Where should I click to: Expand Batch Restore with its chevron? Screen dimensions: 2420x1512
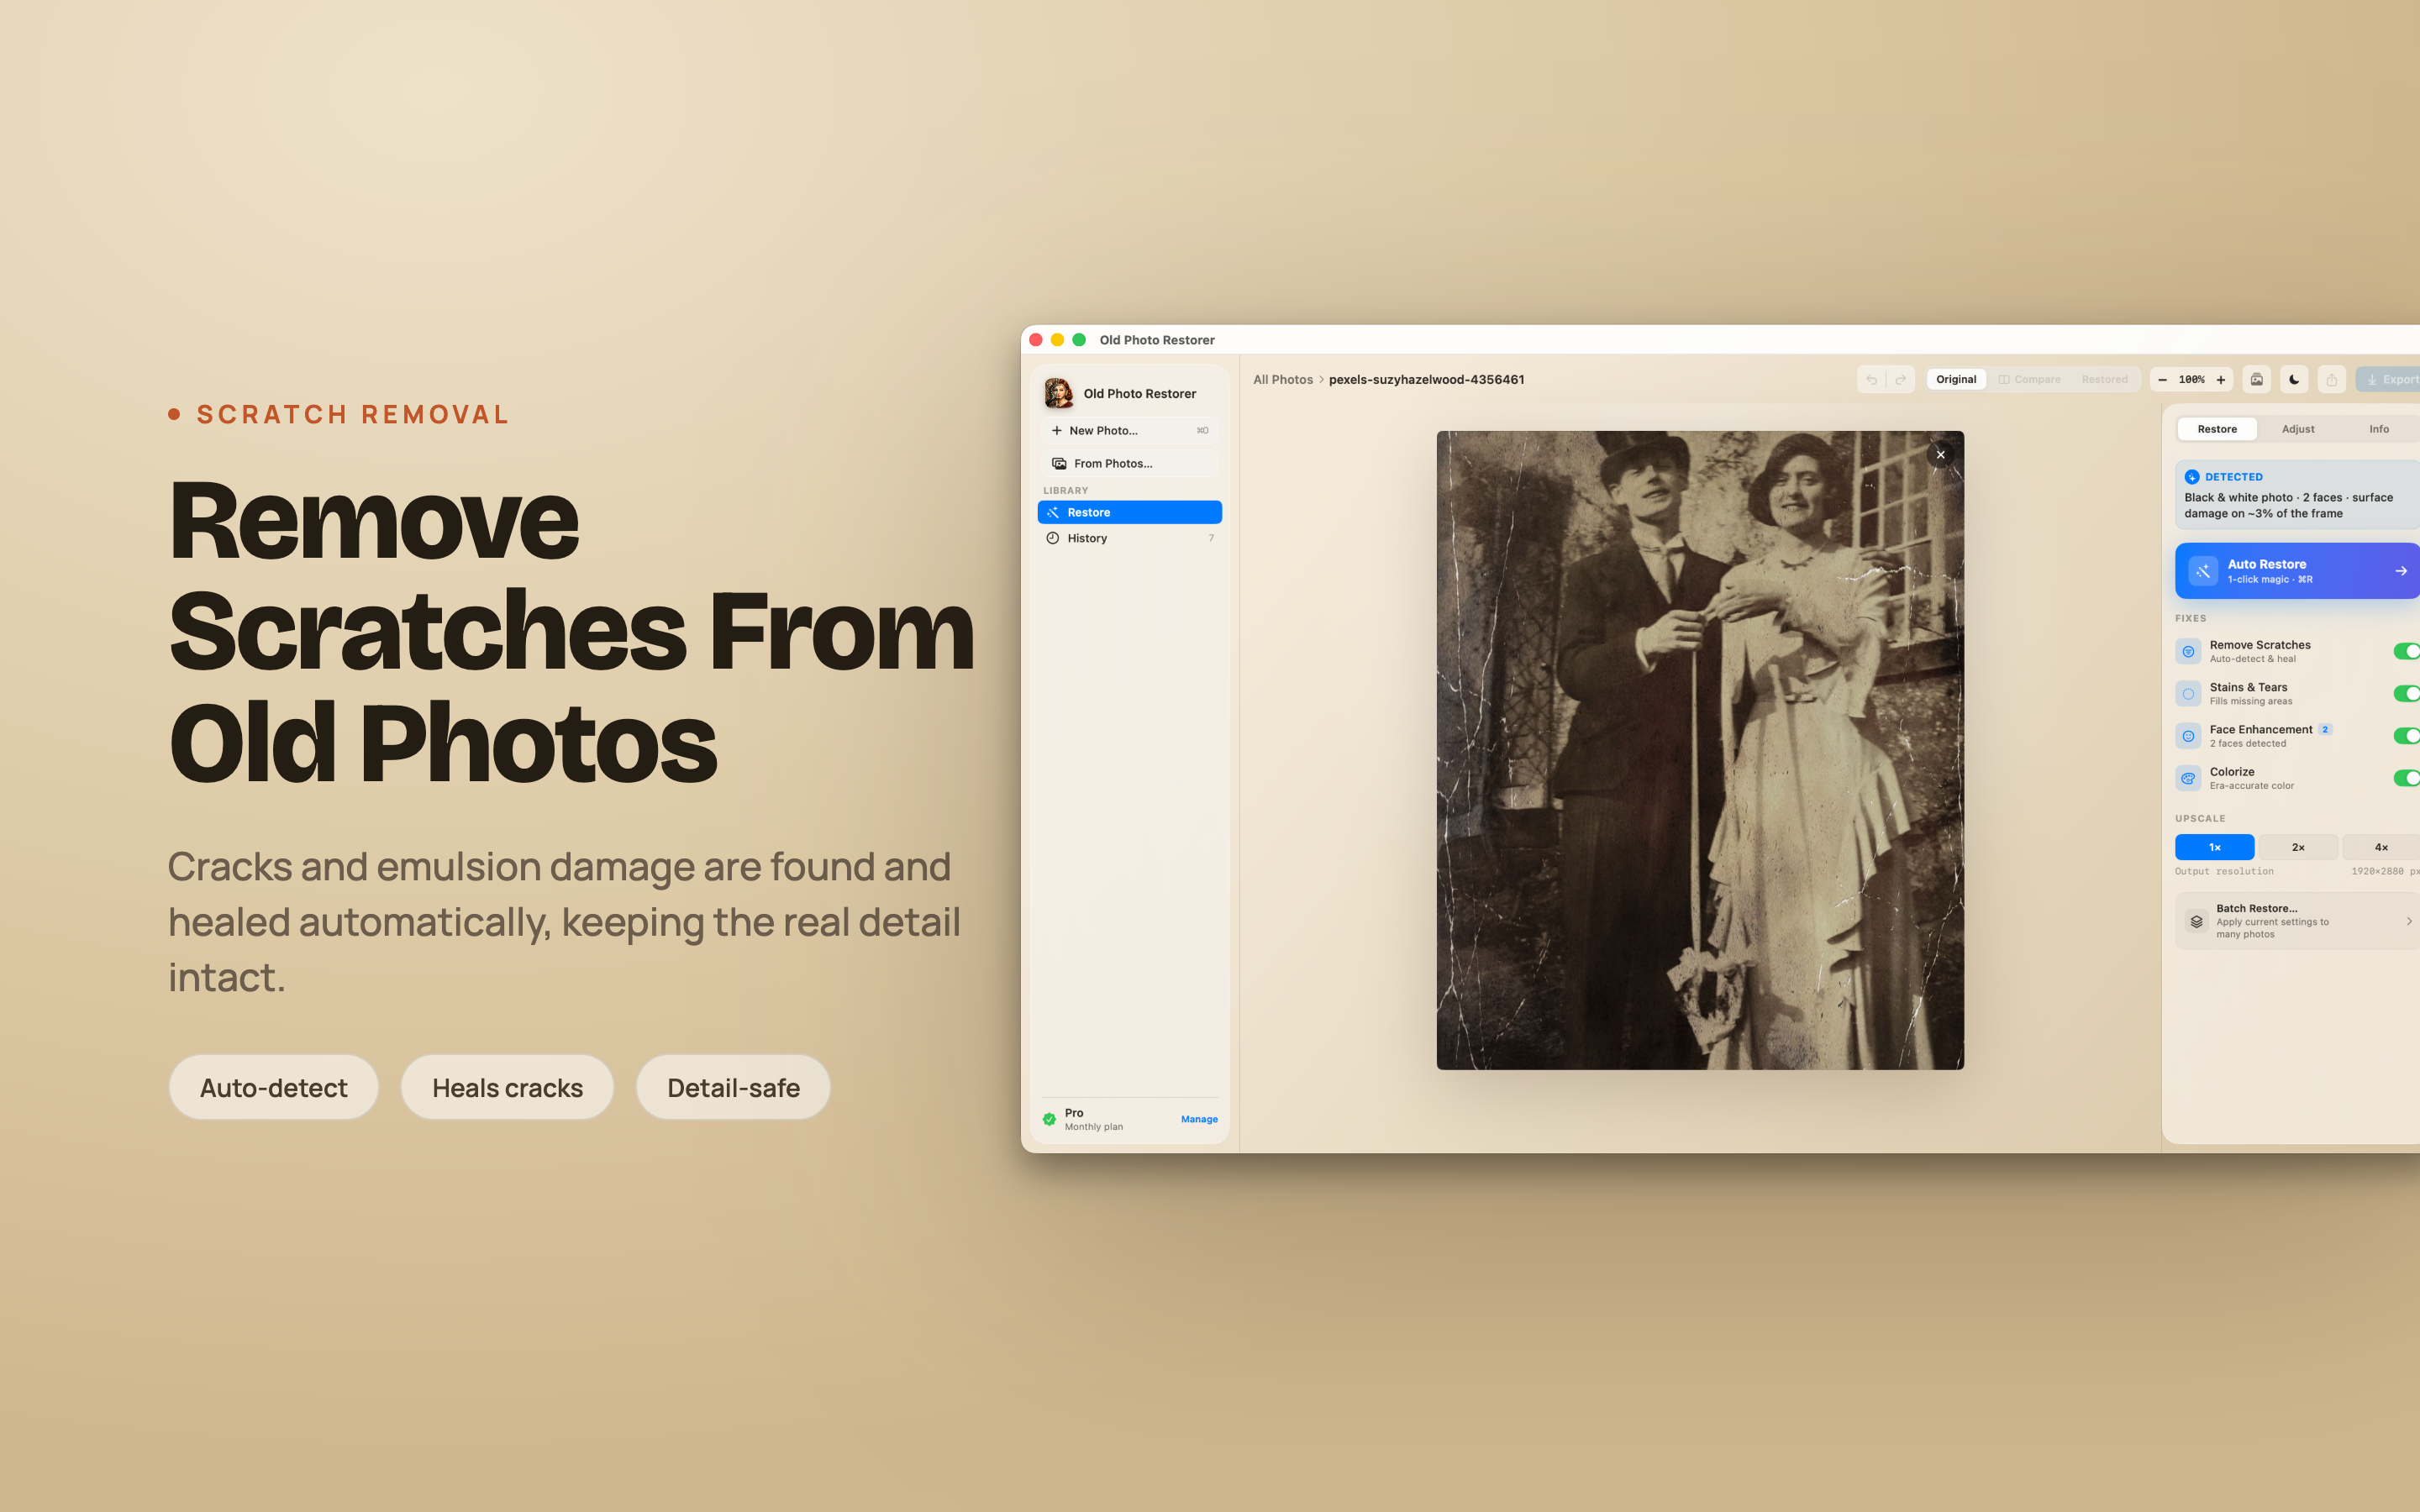point(2409,921)
